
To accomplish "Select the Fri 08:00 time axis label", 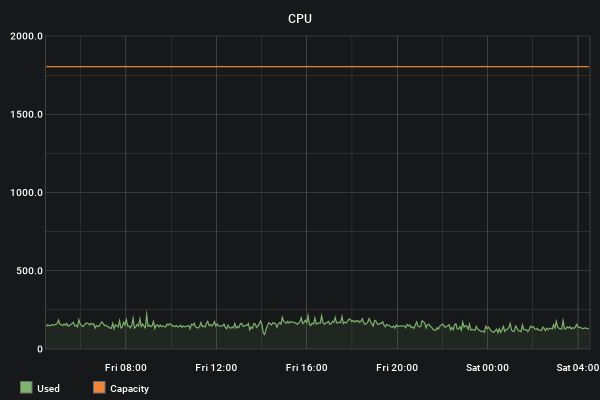I will [x=126, y=368].
